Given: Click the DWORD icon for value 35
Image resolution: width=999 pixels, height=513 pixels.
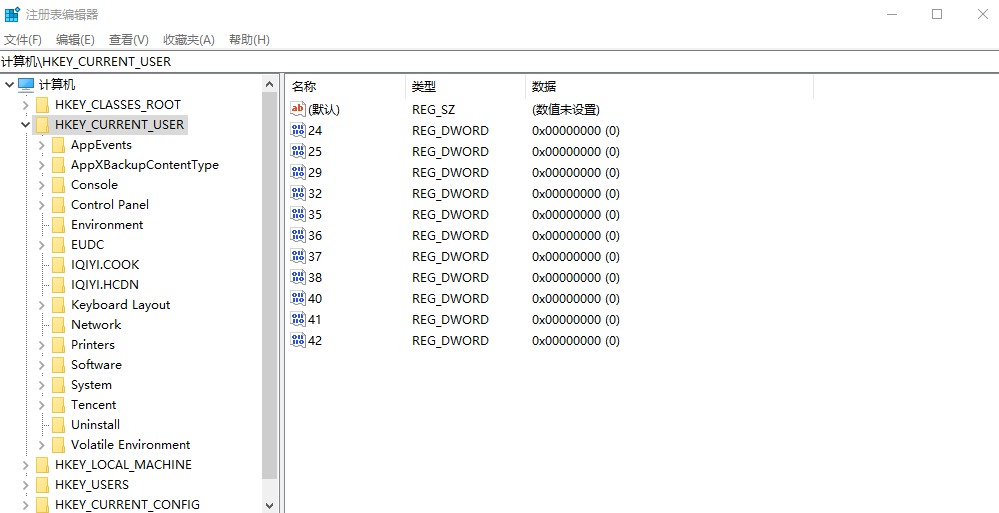Looking at the screenshot, I should 298,215.
